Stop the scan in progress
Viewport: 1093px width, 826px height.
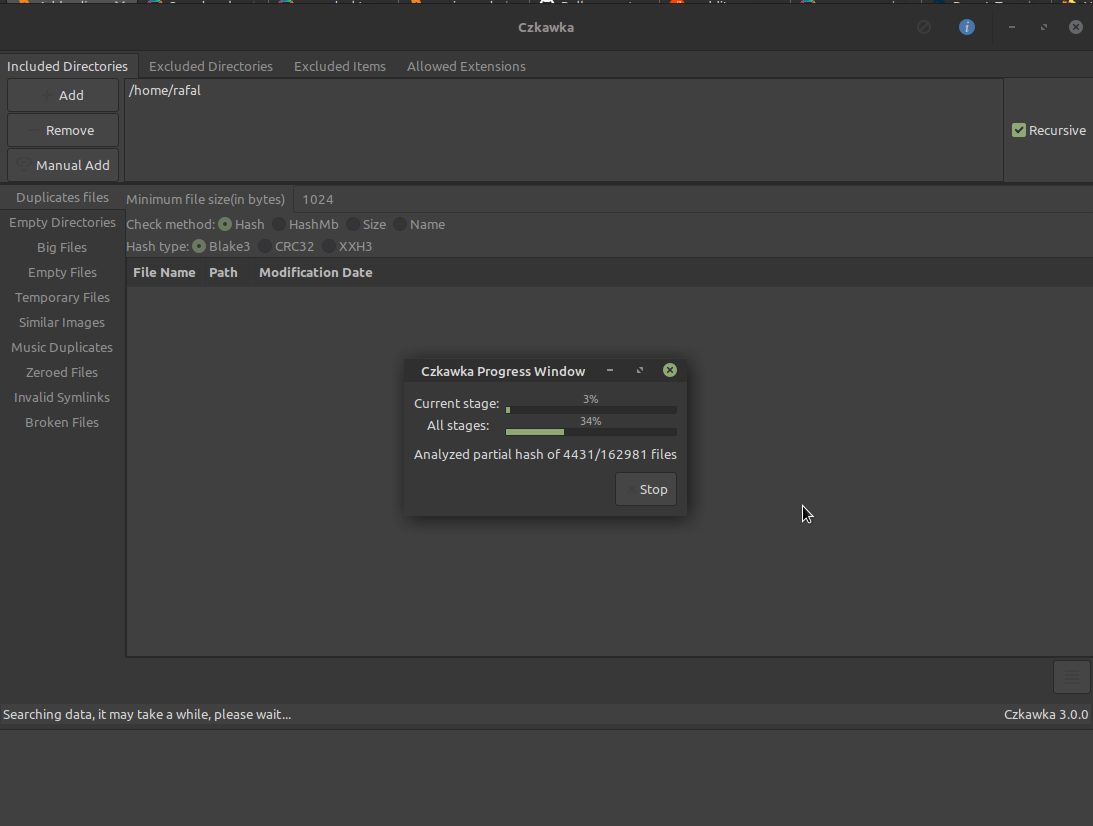coord(645,489)
